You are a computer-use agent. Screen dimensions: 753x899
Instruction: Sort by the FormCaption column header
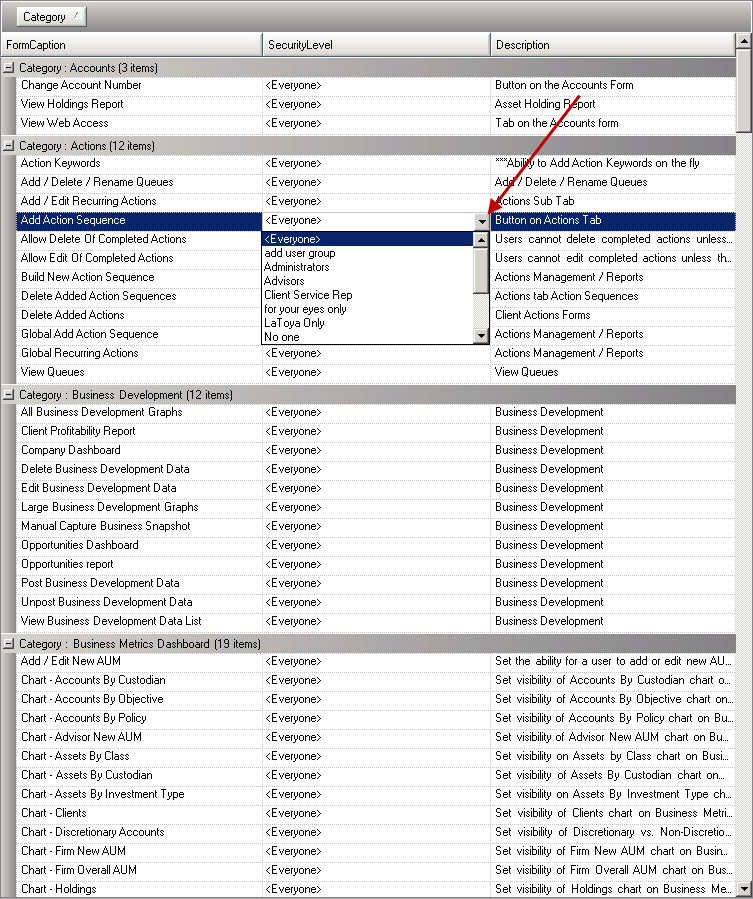pos(132,45)
